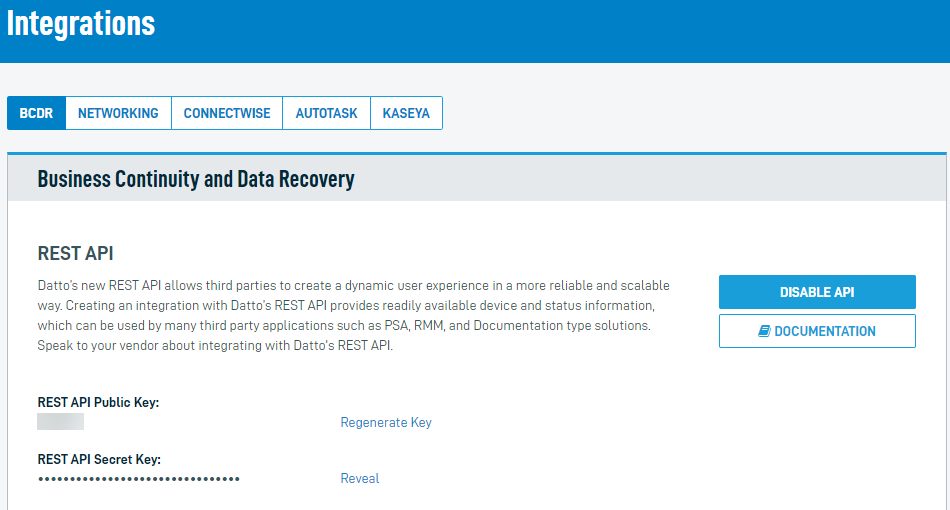Regenerate the REST API public key
The image size is (950, 510).
point(386,422)
